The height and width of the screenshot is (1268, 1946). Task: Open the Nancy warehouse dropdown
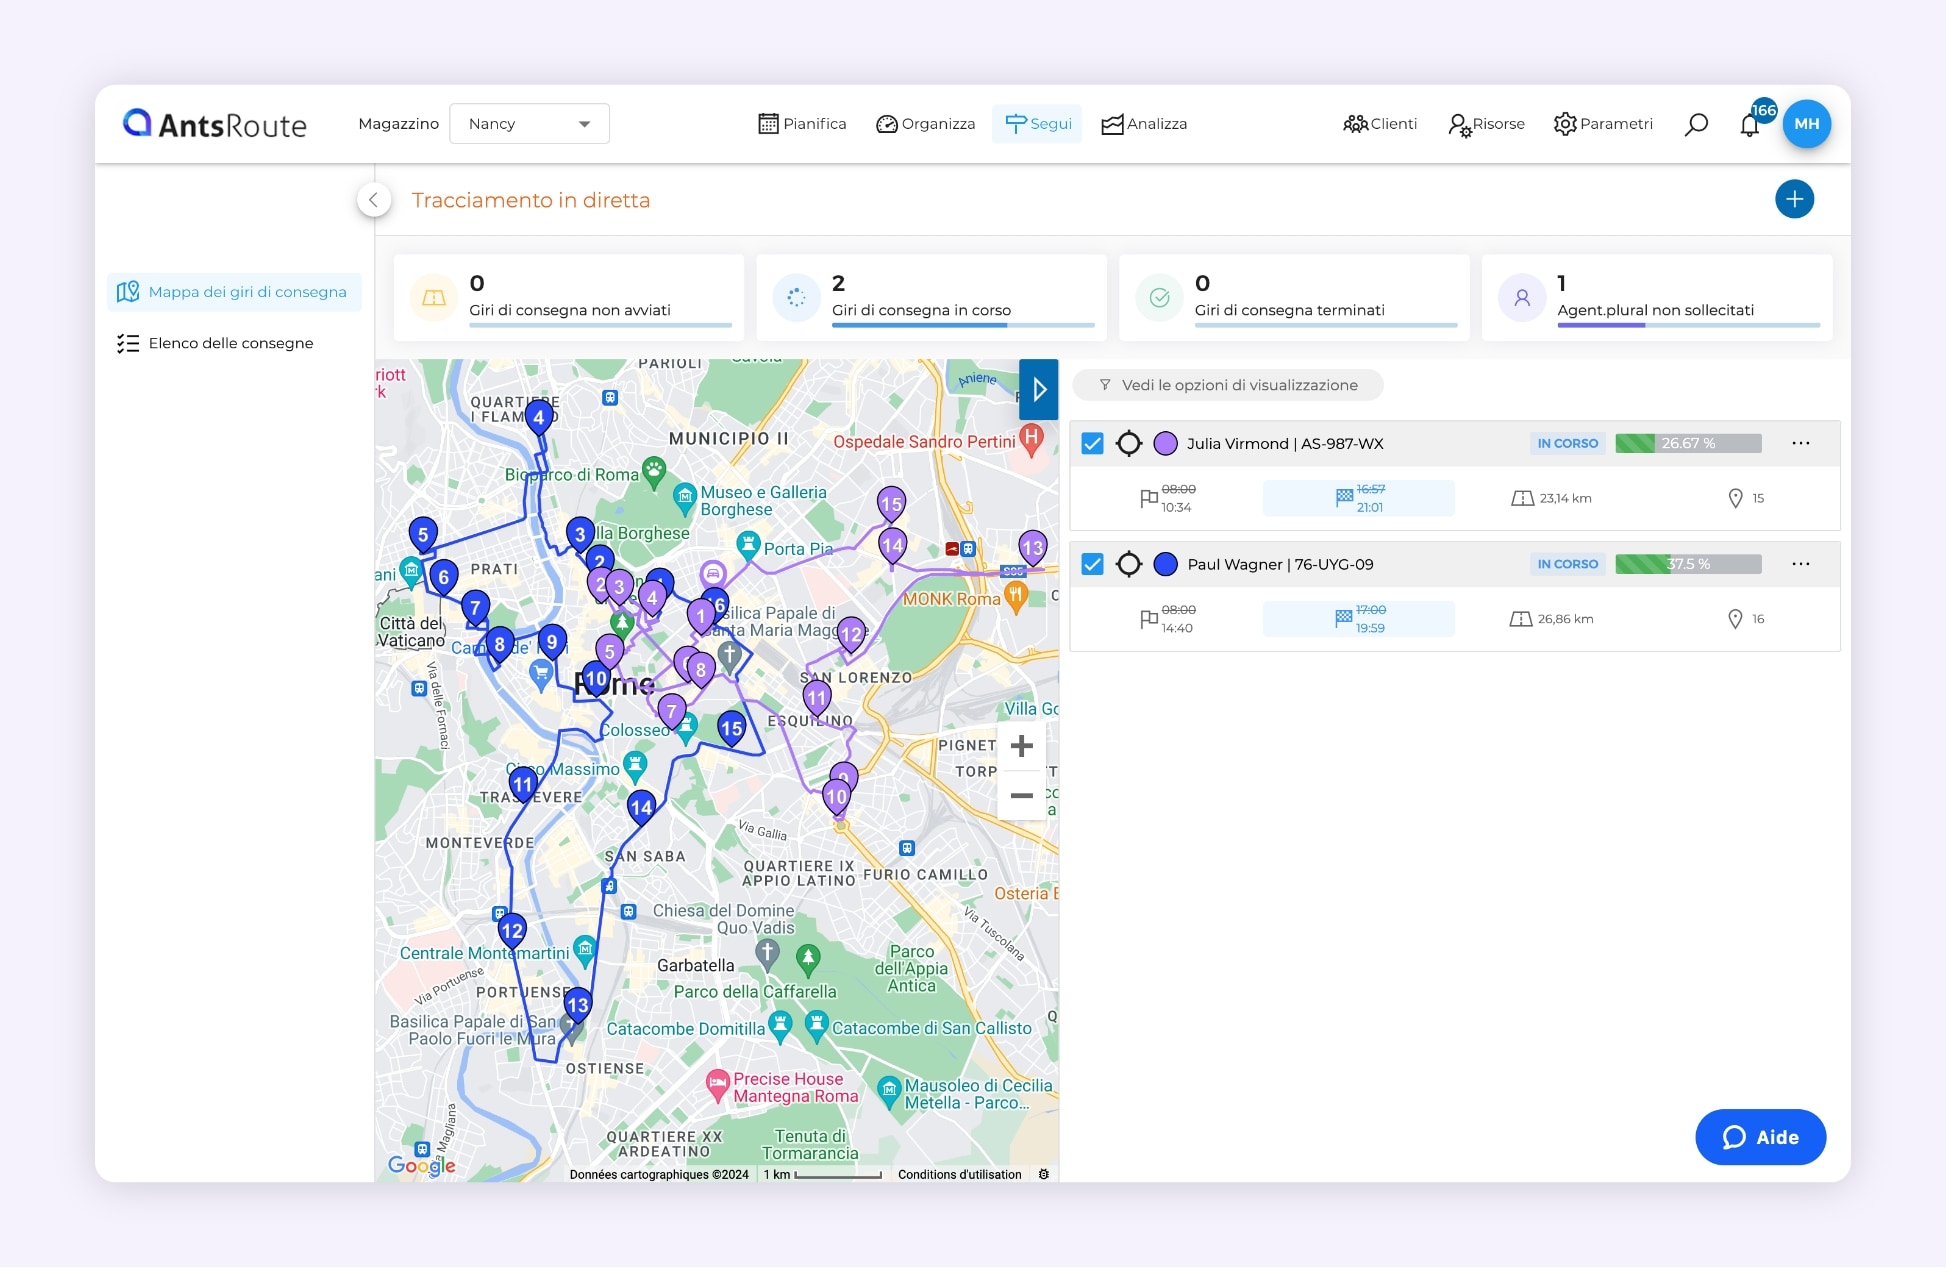click(529, 123)
